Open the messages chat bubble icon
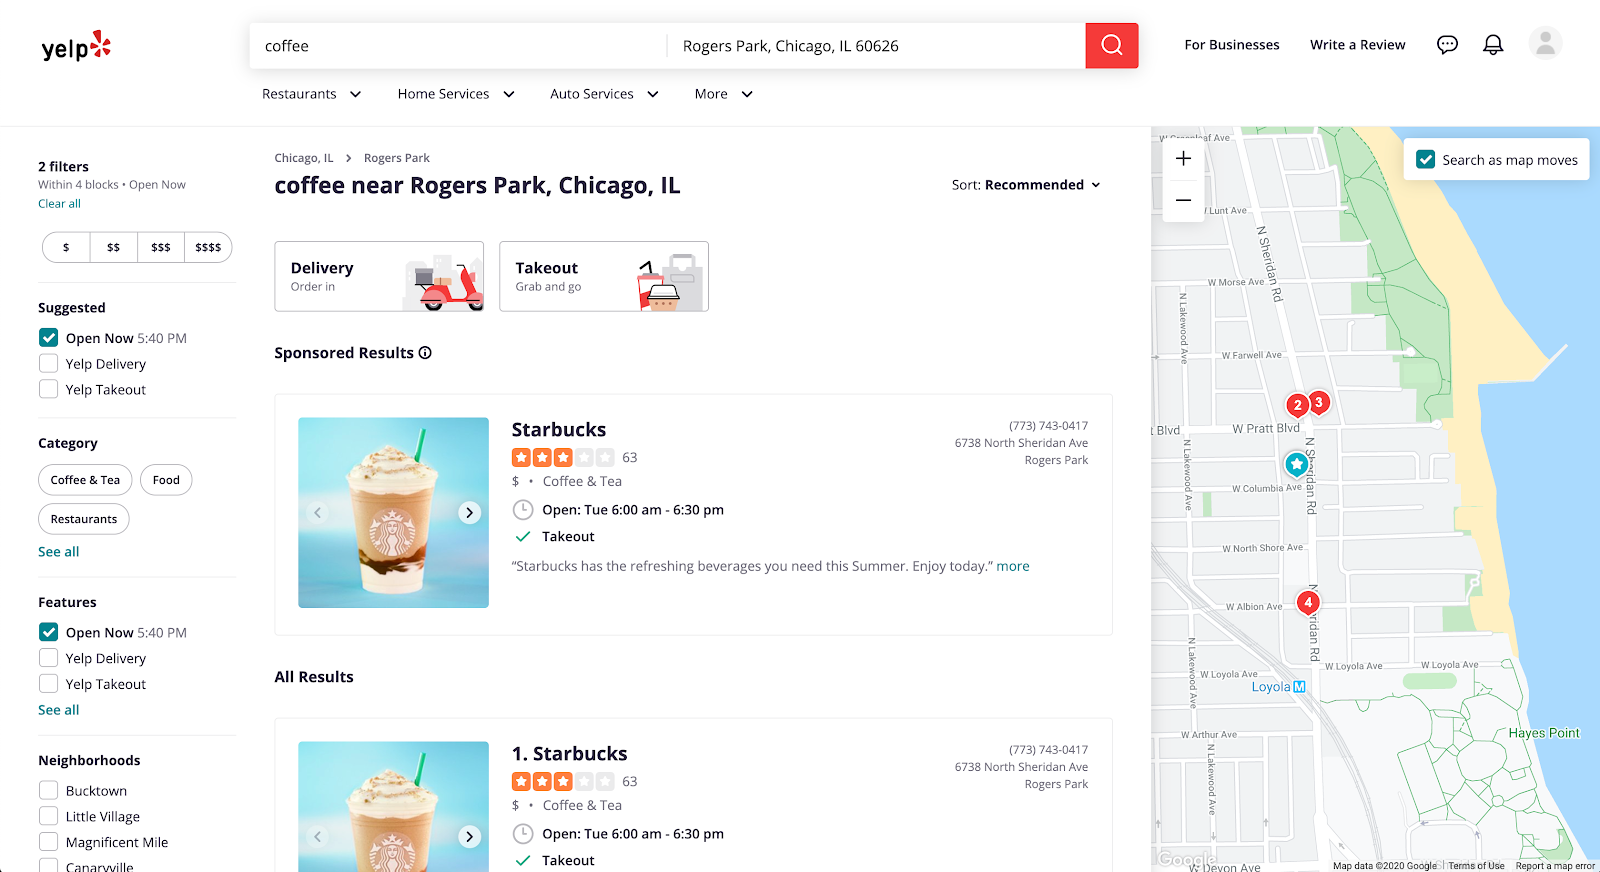The image size is (1600, 872). coord(1447,45)
